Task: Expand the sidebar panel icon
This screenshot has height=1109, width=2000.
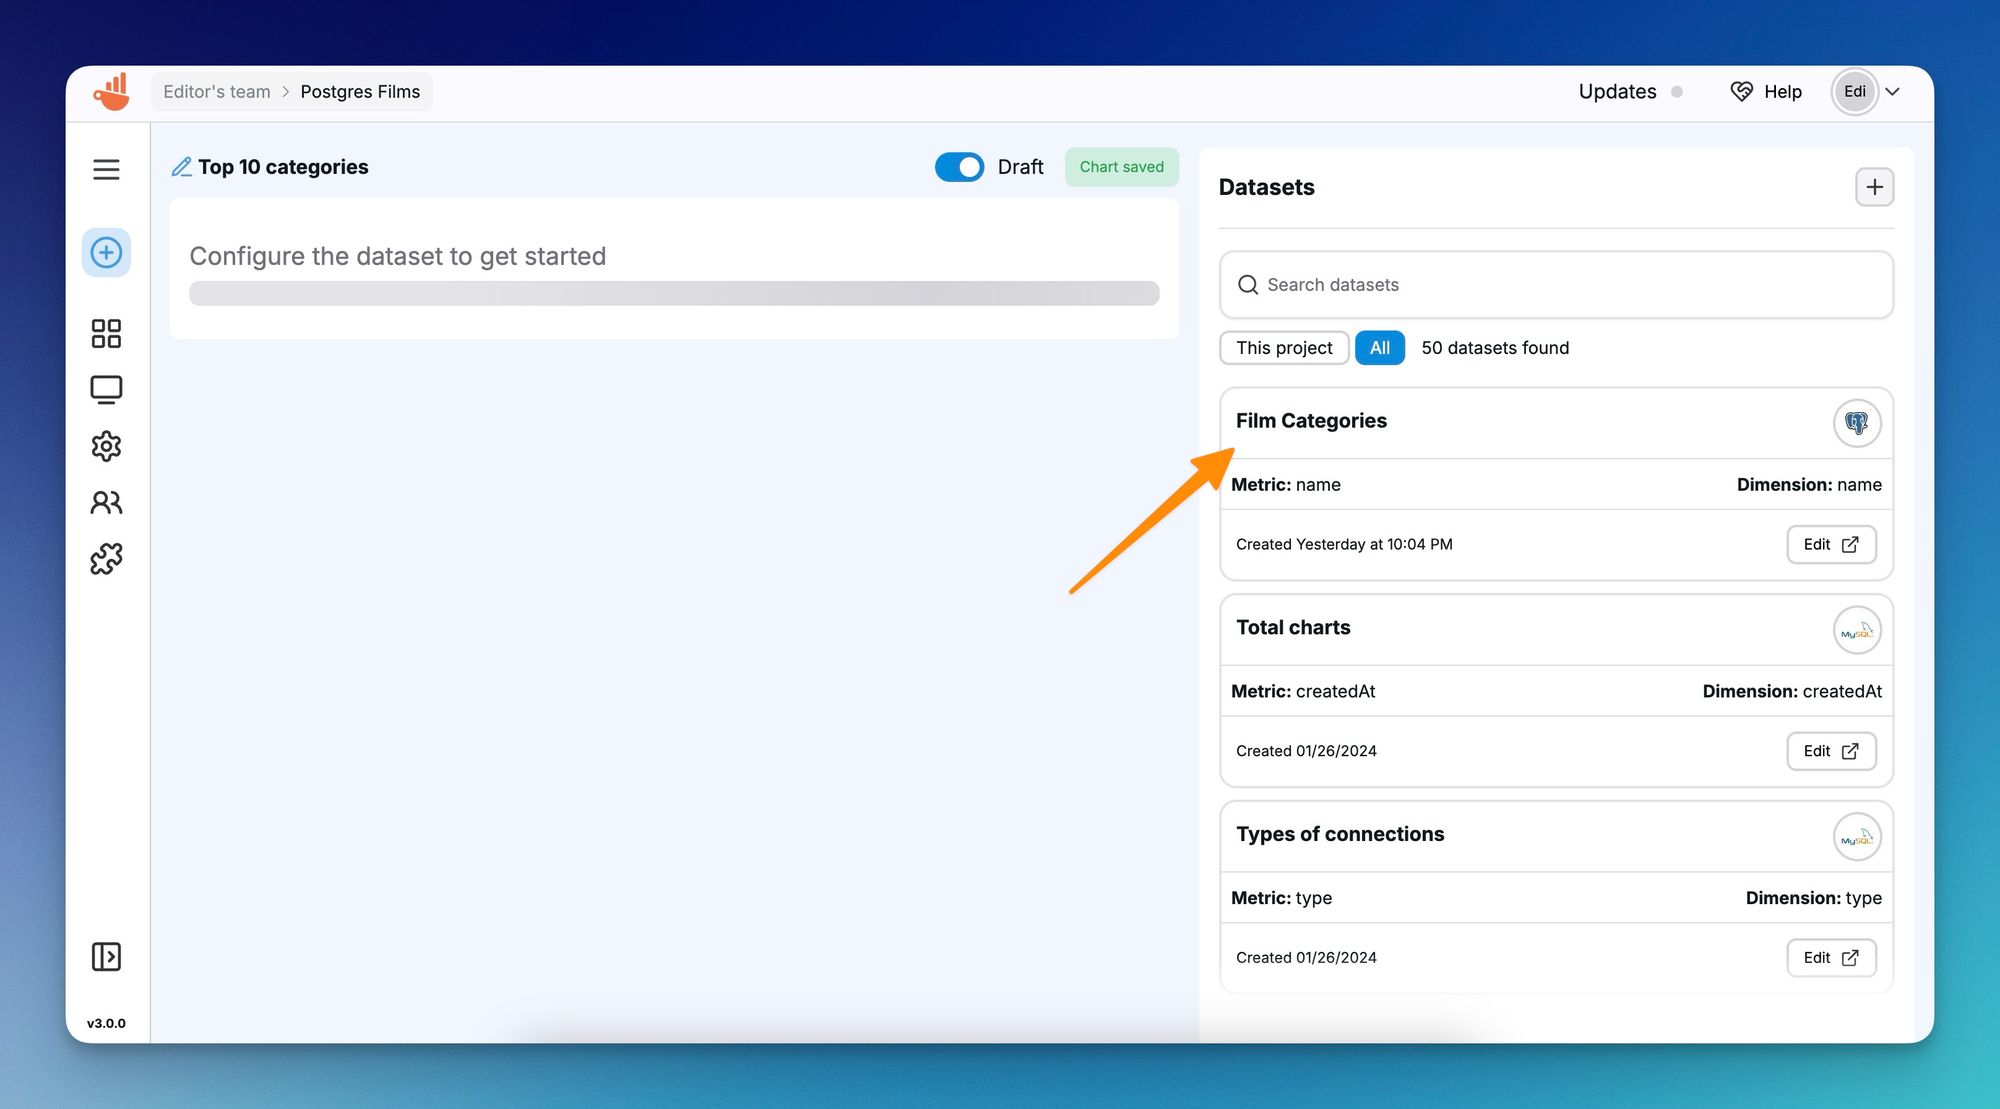Action: (x=106, y=956)
